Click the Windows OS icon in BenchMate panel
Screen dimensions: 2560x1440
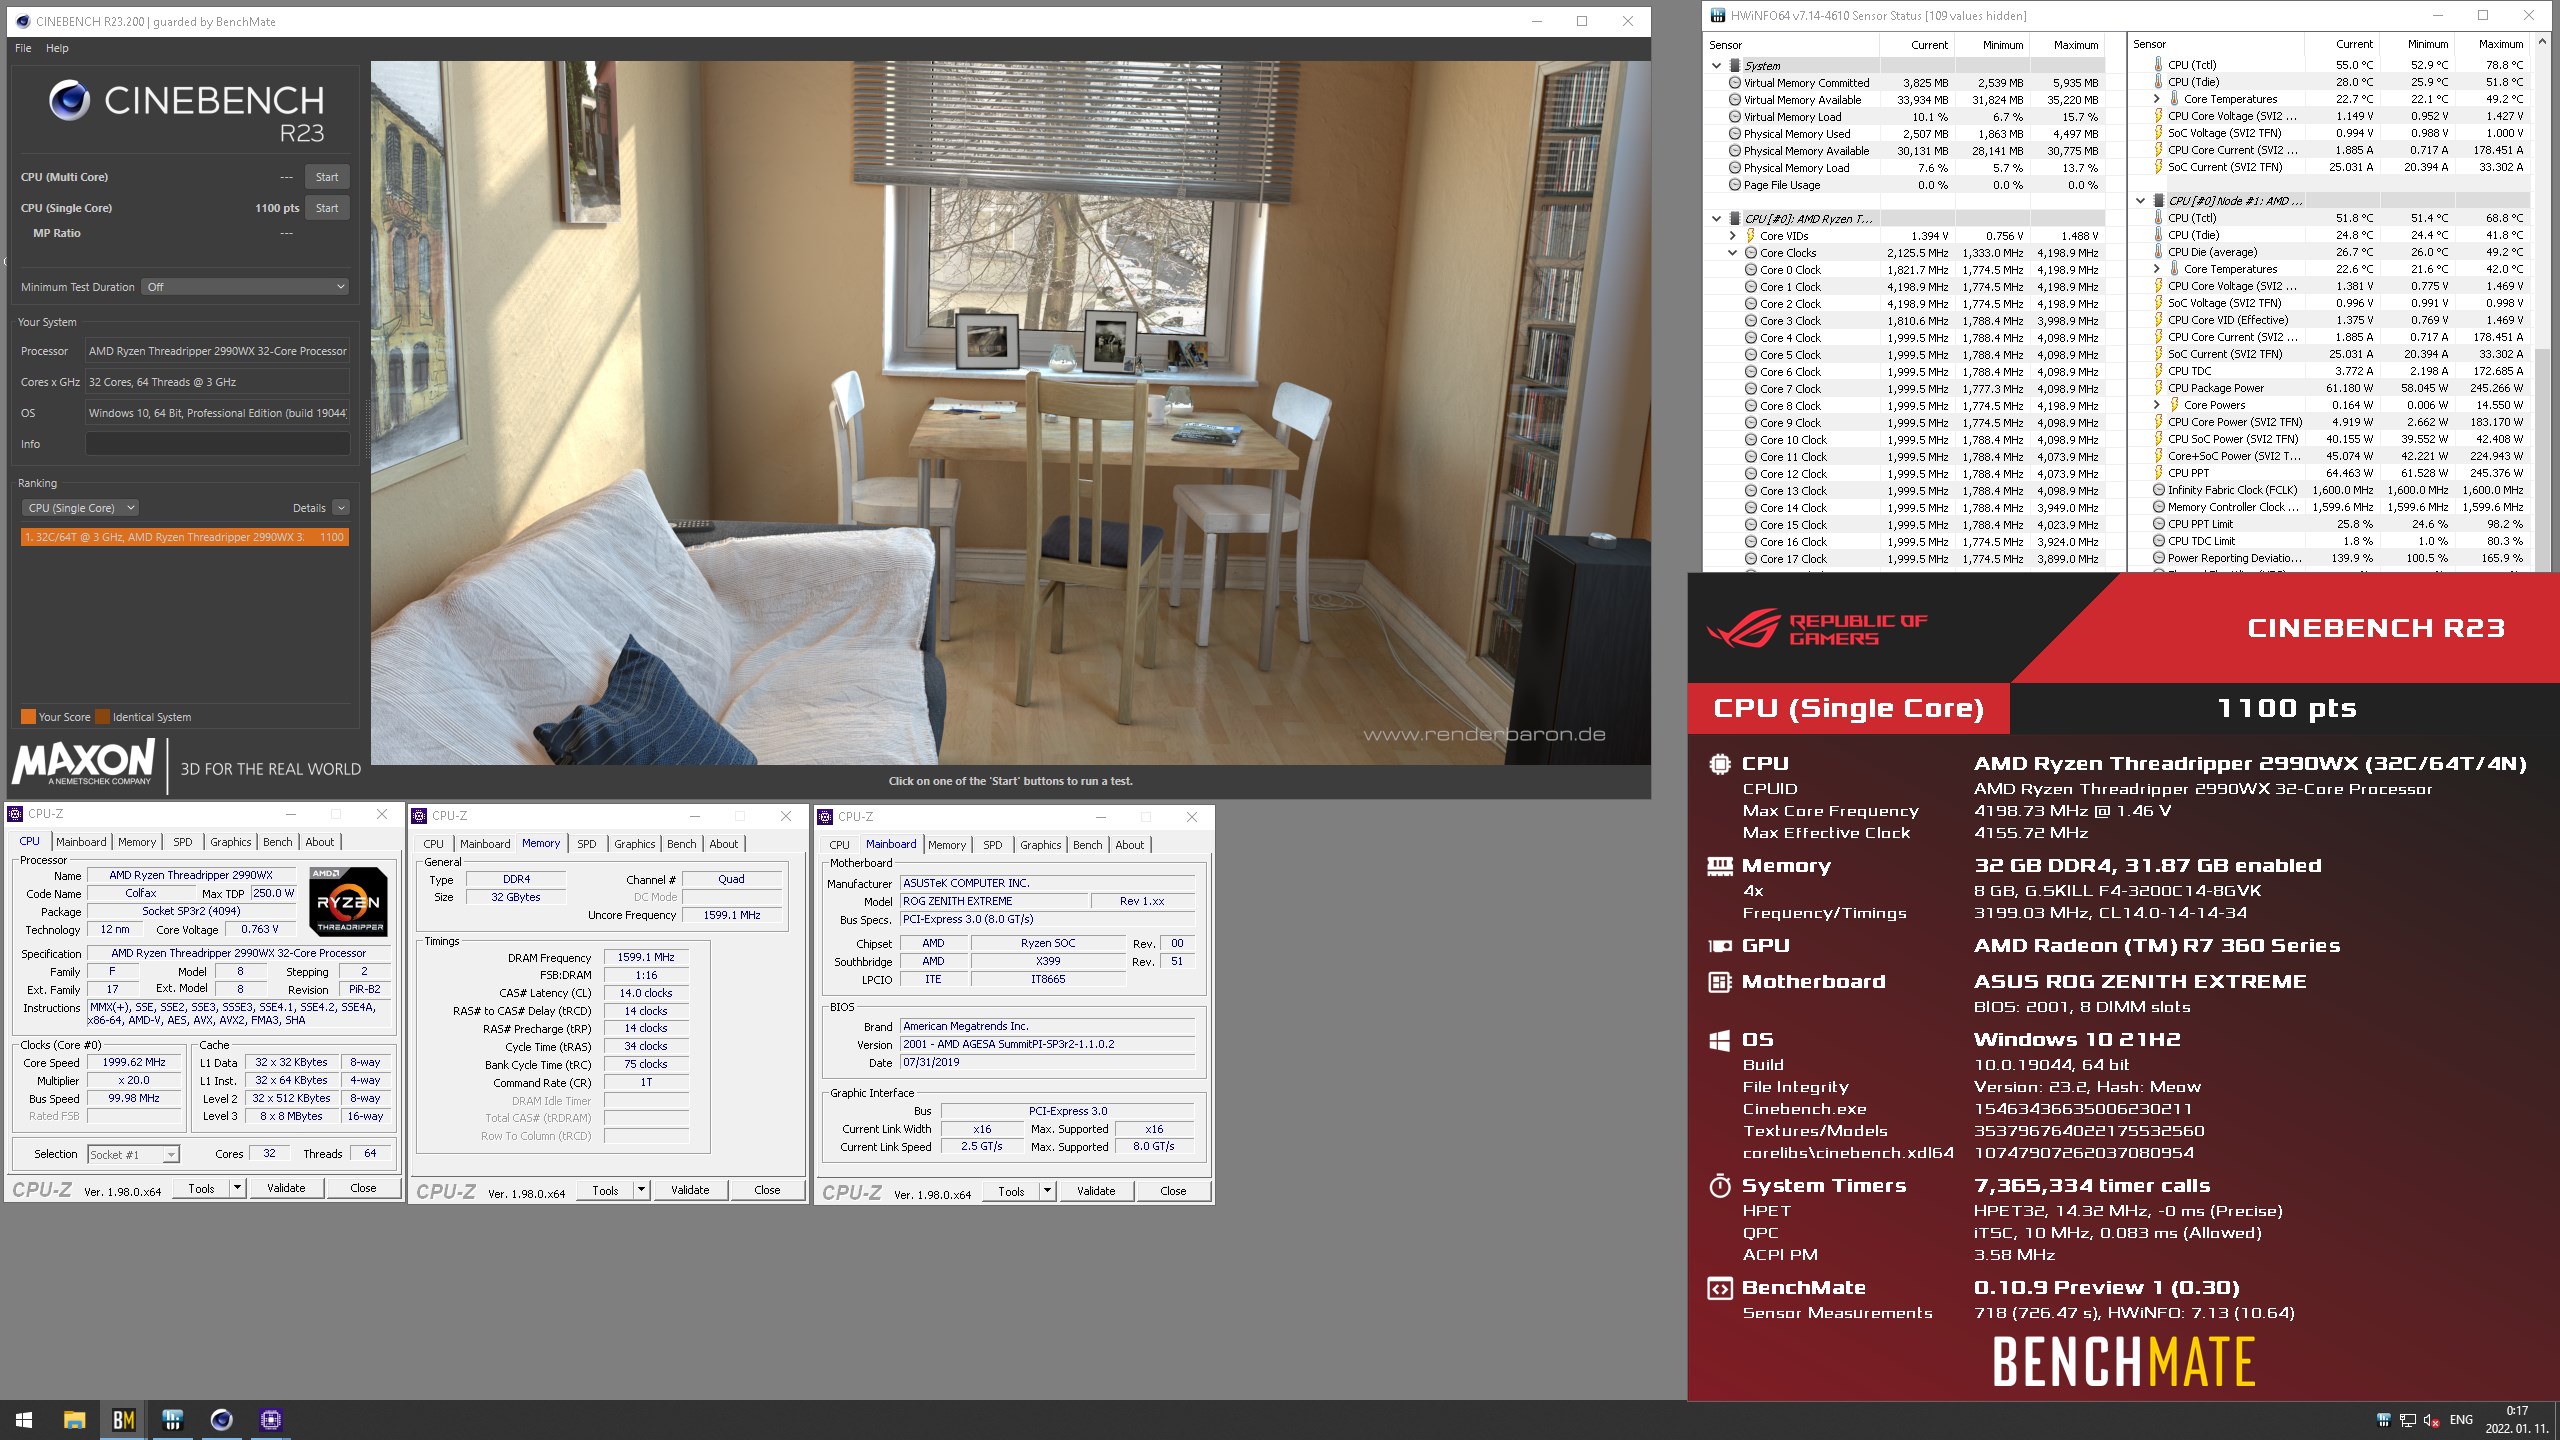point(1719,1040)
